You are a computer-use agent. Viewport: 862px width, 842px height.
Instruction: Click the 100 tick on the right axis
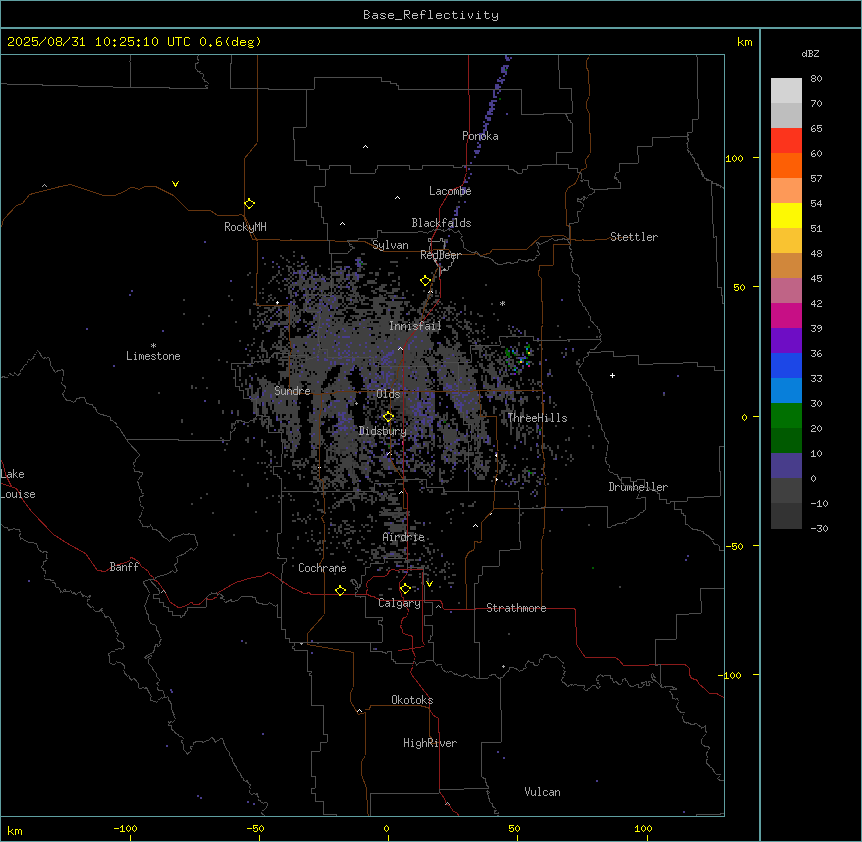pos(734,158)
